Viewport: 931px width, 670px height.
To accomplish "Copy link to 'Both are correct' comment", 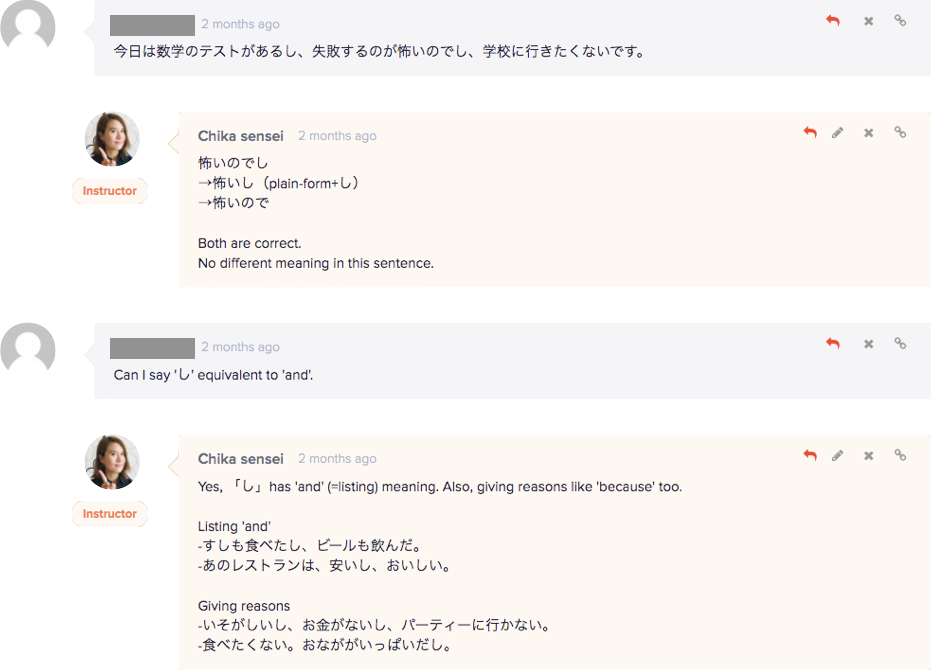I will click(900, 132).
